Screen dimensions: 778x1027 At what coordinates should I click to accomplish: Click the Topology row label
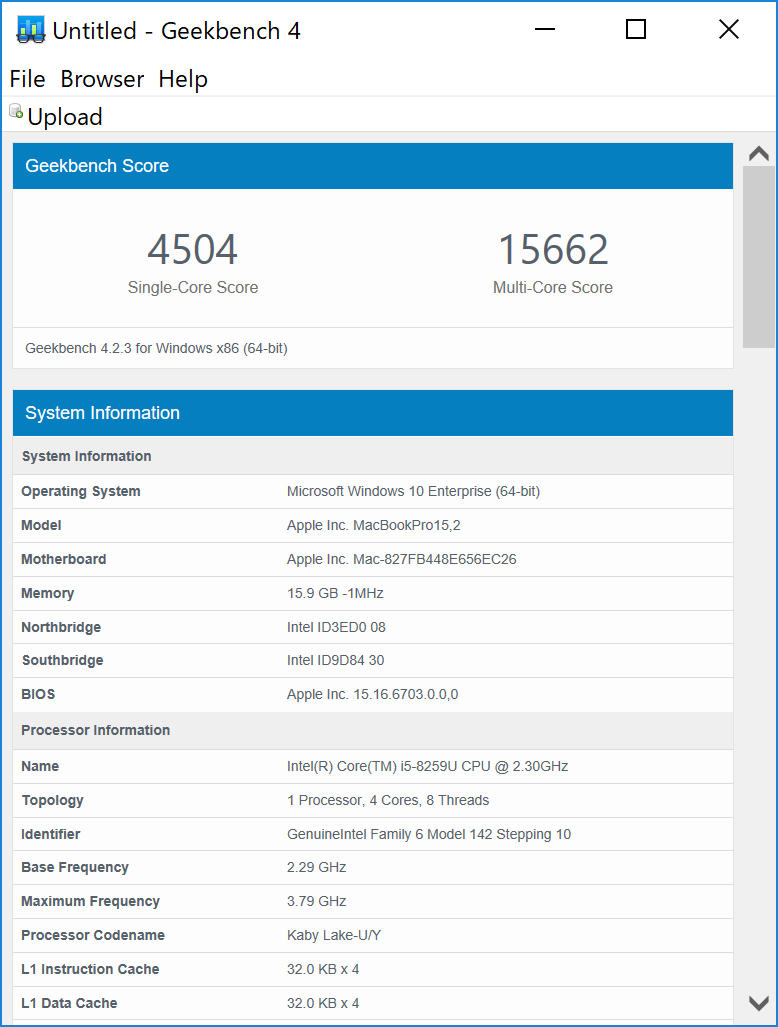click(x=52, y=801)
